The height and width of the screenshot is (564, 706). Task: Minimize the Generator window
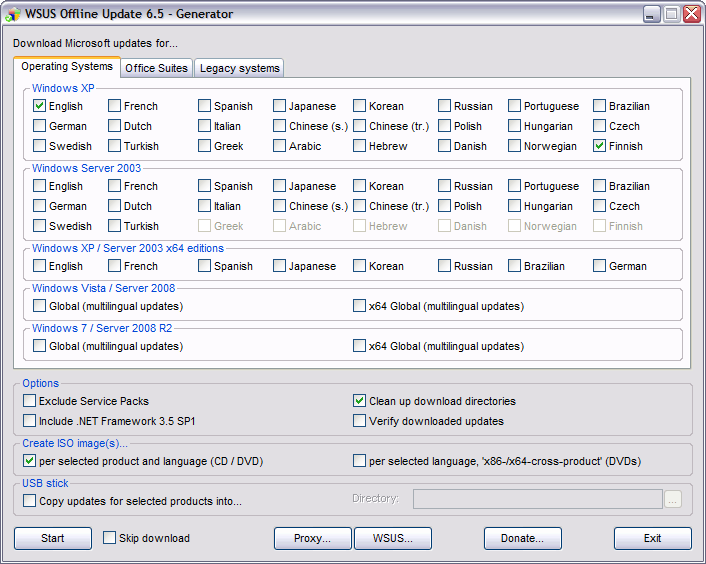pos(651,14)
